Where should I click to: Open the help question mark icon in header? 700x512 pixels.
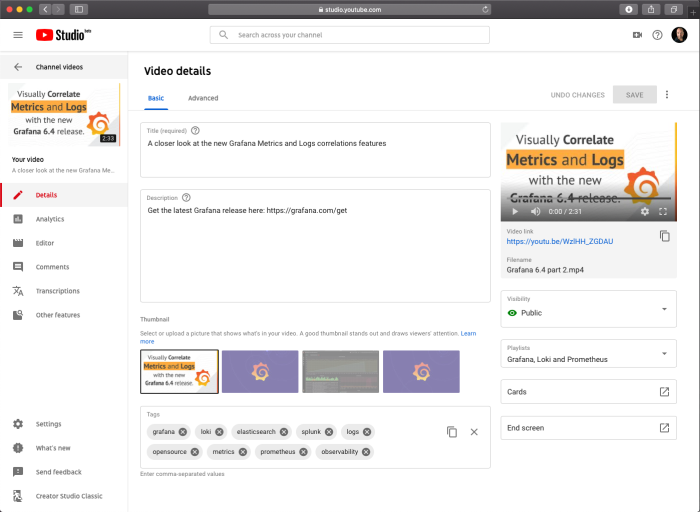[657, 35]
